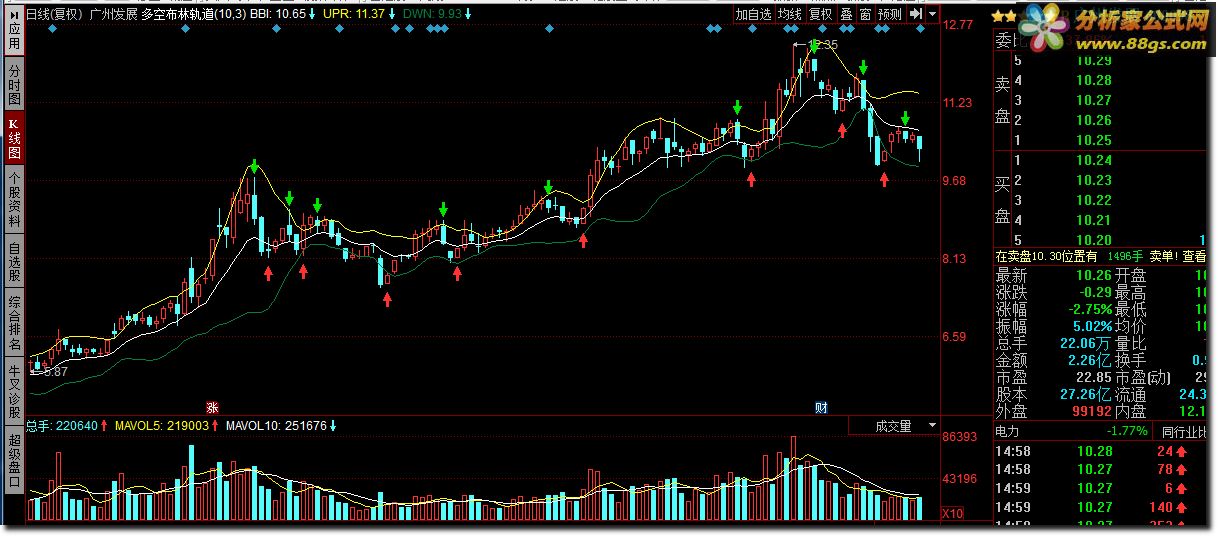Click the 卖盘 sell orders label
1218x536 pixels.
coord(1002,101)
